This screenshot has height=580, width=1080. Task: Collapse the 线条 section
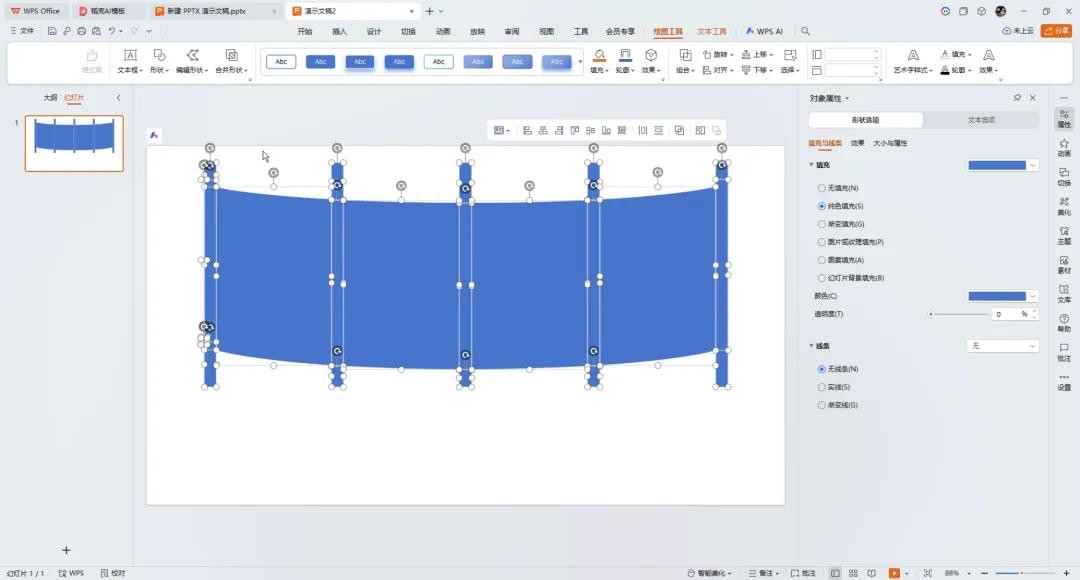pyautogui.click(x=811, y=346)
